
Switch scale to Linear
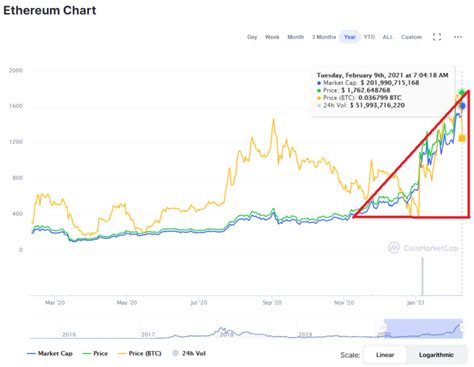point(385,355)
